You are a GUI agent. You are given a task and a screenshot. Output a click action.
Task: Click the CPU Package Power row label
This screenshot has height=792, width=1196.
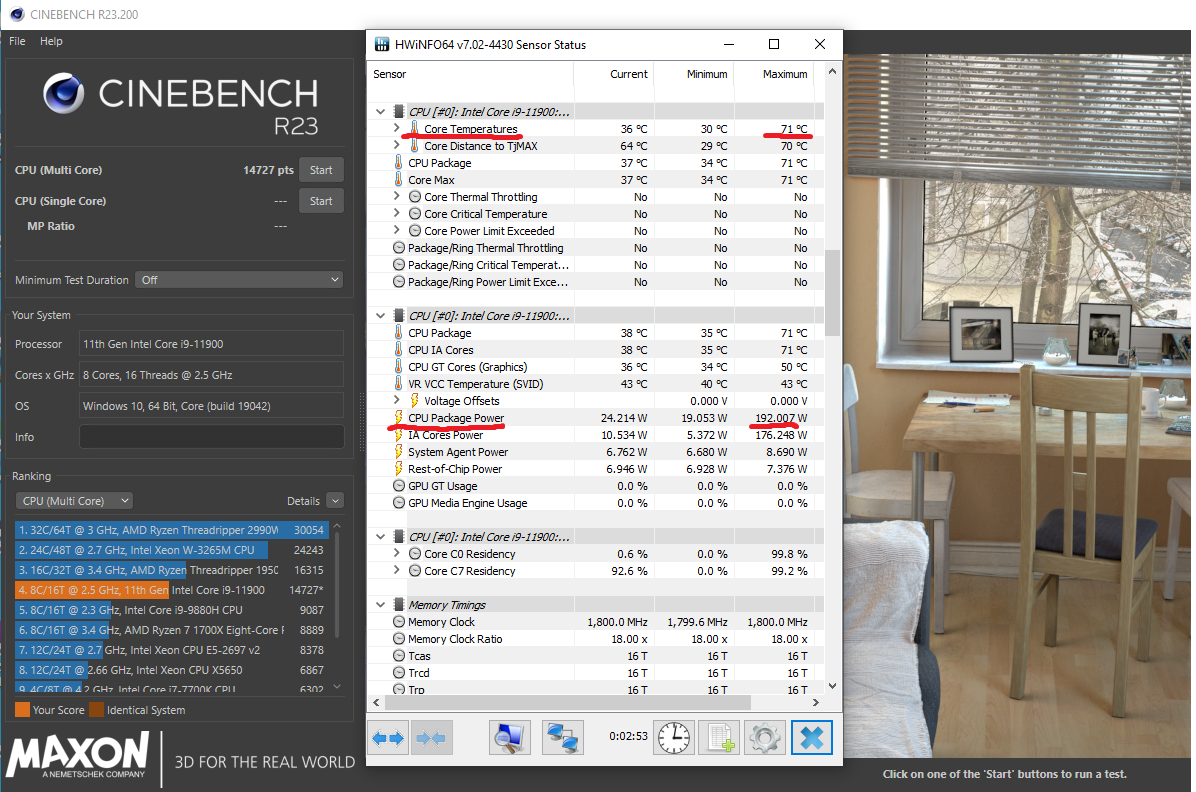coord(456,417)
